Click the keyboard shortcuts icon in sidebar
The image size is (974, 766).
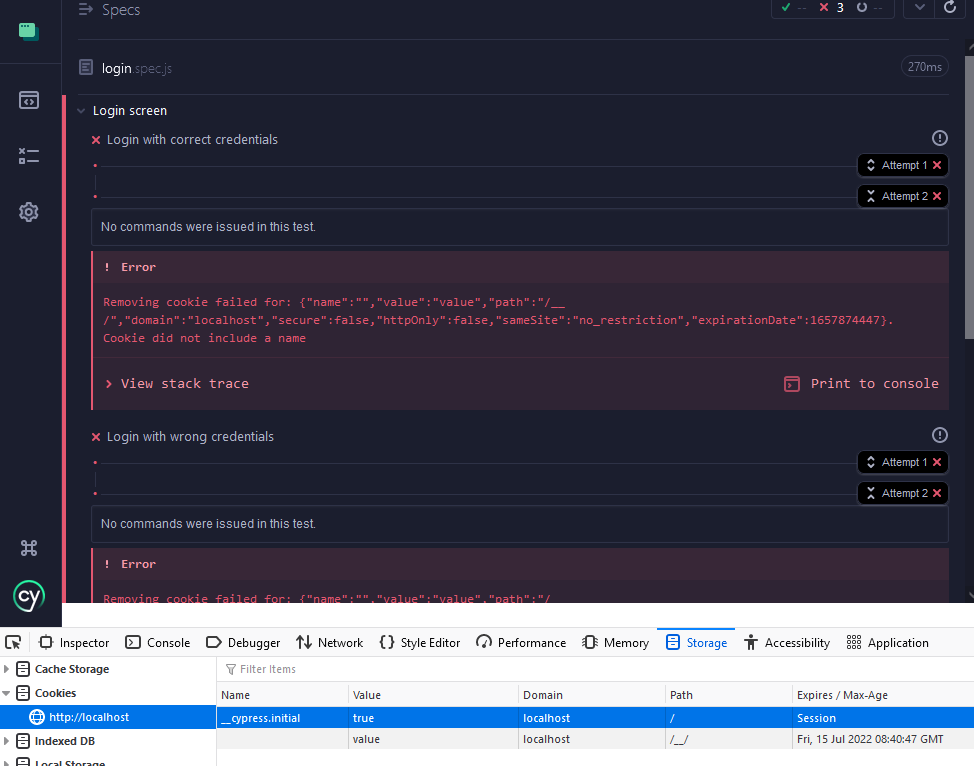(x=30, y=548)
